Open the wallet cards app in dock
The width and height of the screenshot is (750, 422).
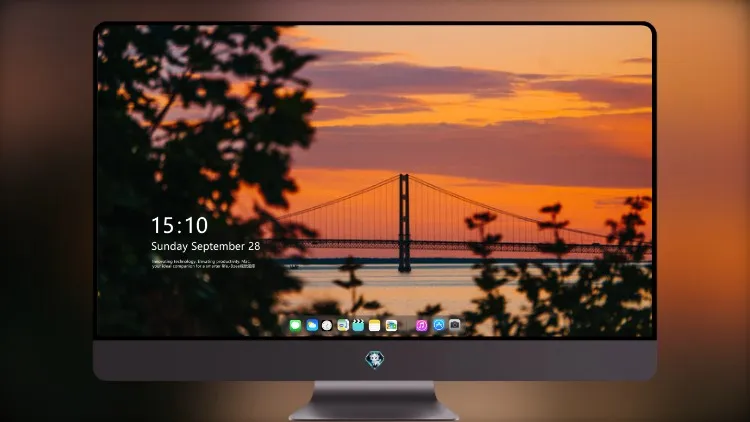pos(391,326)
